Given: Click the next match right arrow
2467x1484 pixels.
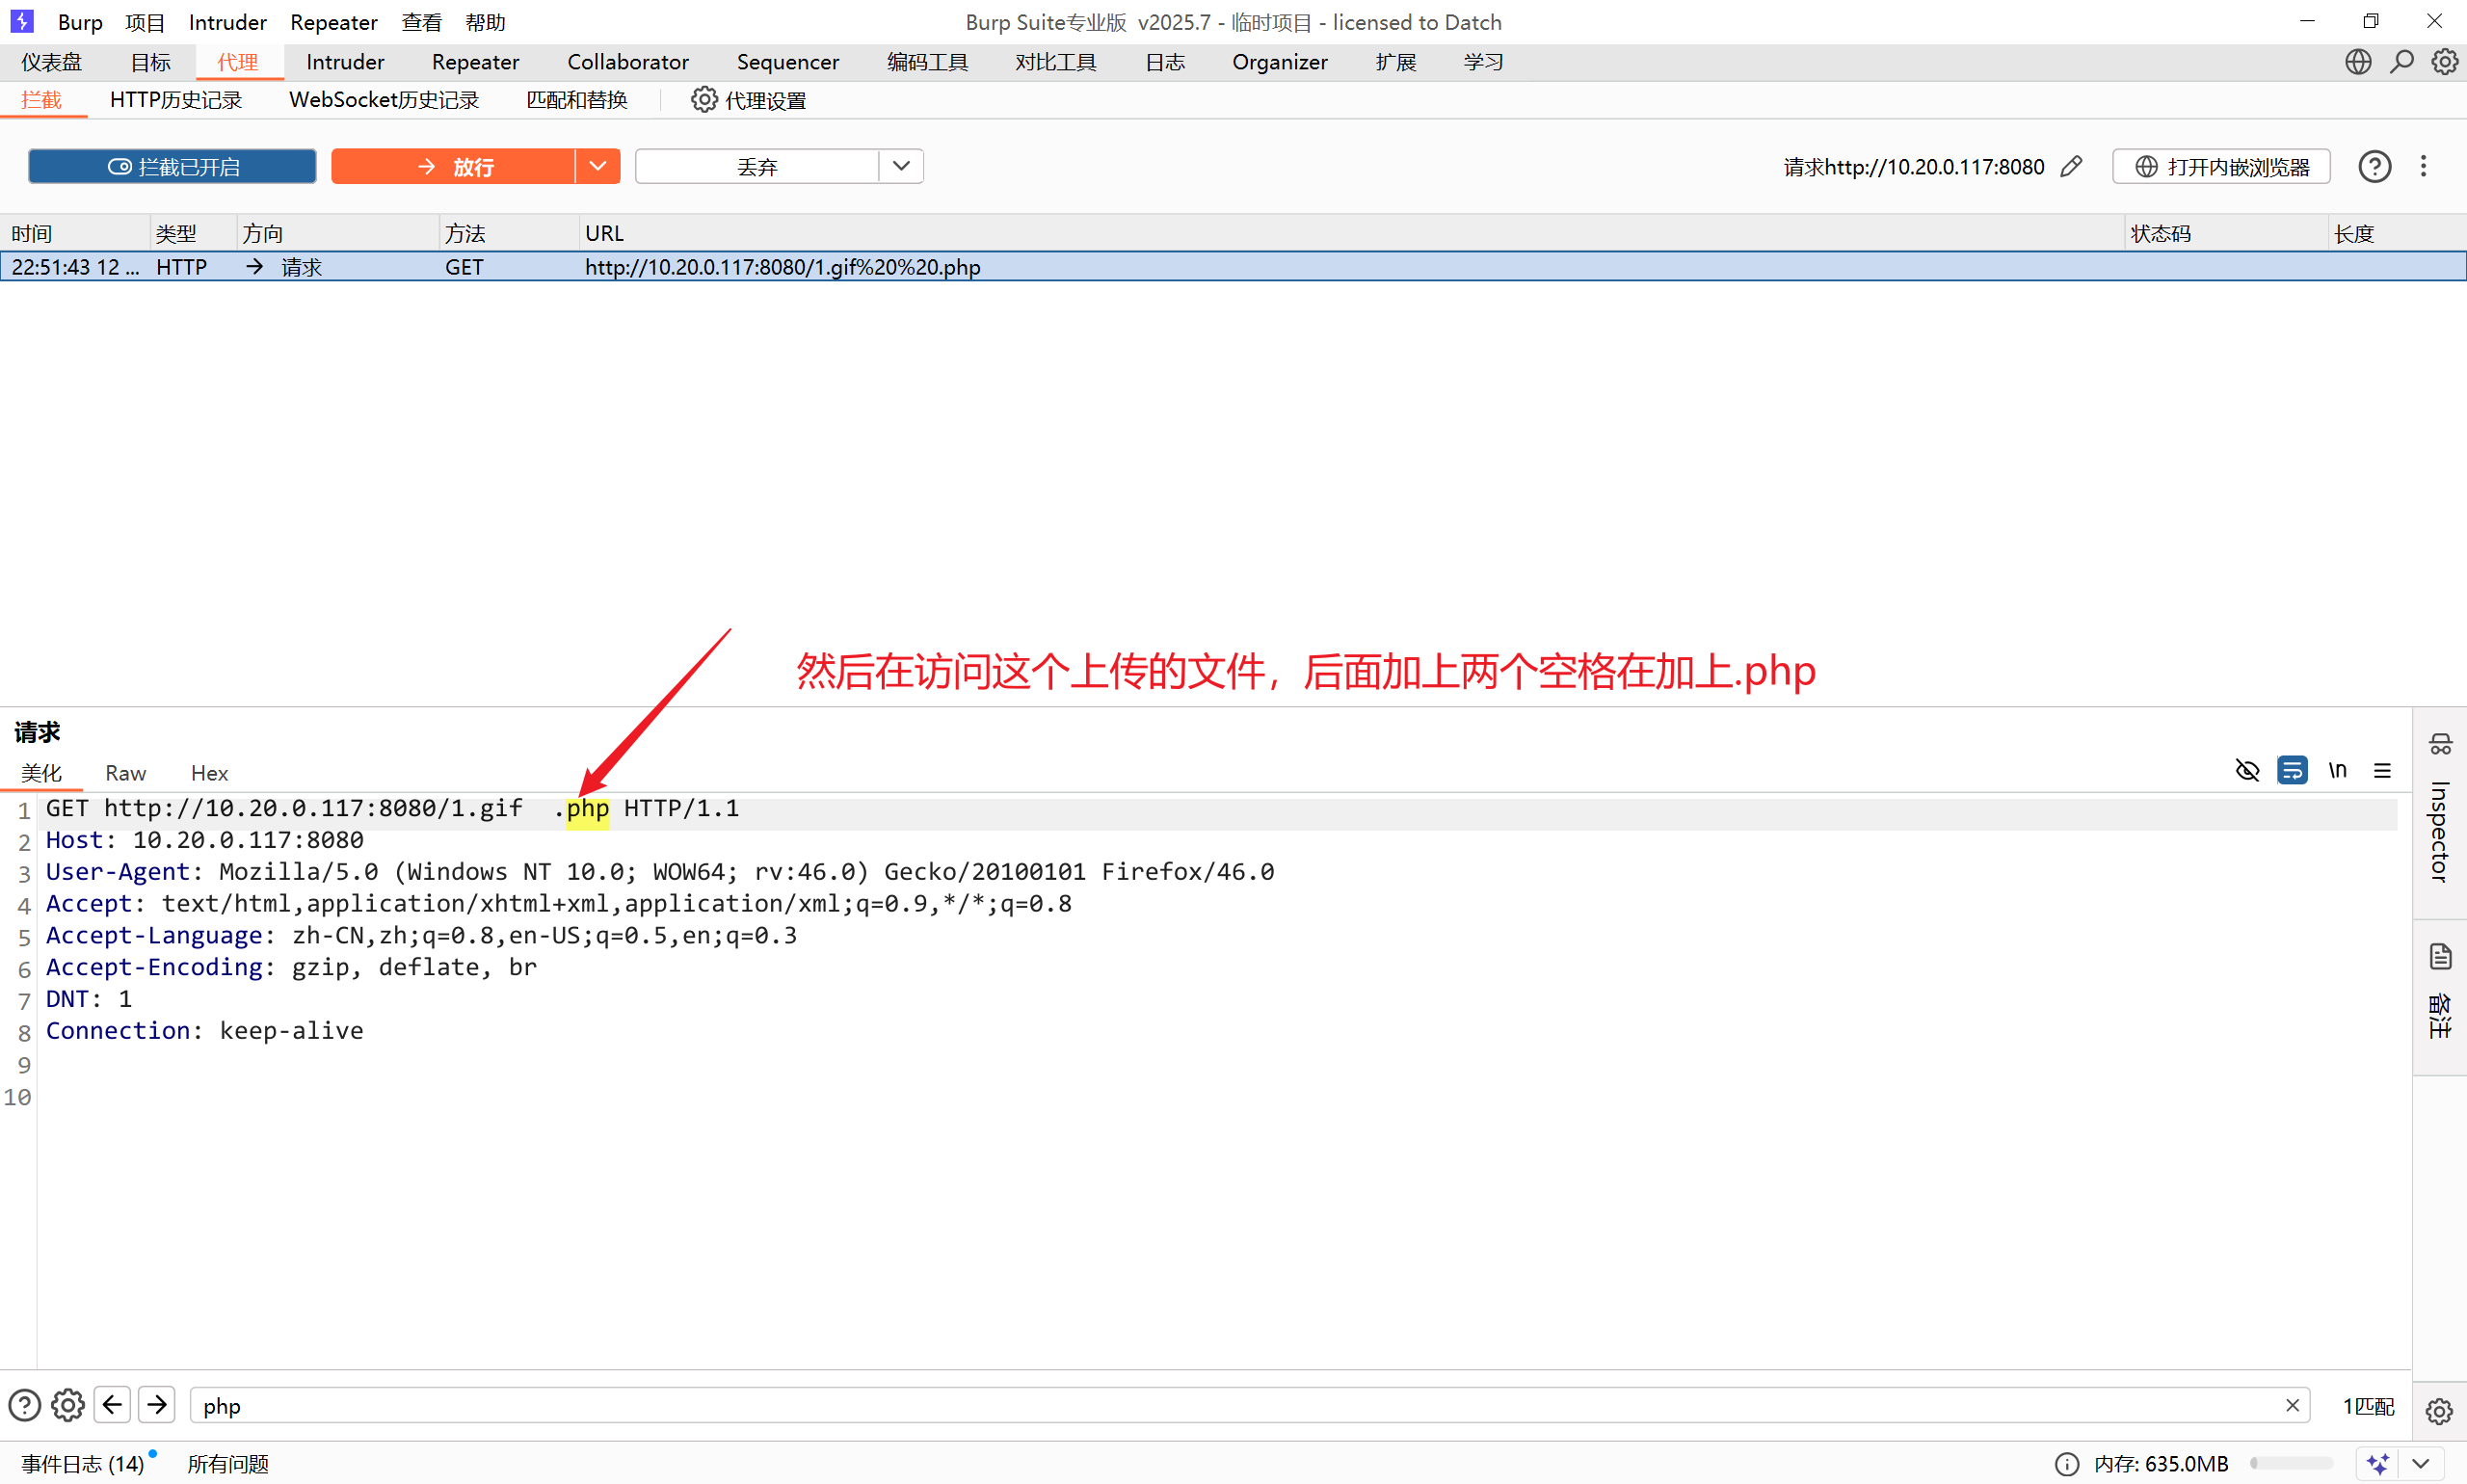Looking at the screenshot, I should [x=157, y=1405].
